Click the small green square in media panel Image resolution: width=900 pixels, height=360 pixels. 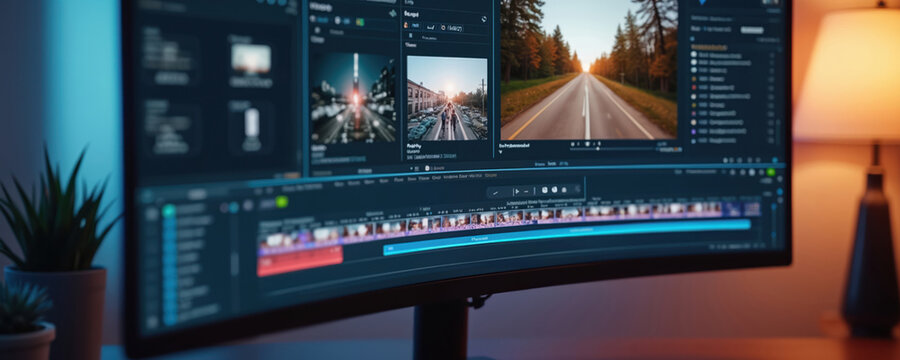pos(360,22)
